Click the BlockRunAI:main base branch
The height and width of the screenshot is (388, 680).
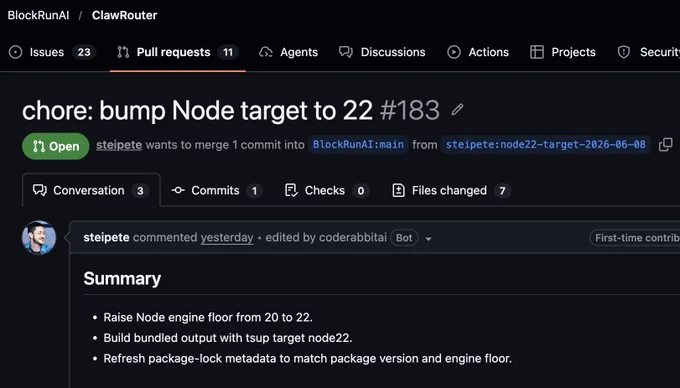tap(358, 145)
